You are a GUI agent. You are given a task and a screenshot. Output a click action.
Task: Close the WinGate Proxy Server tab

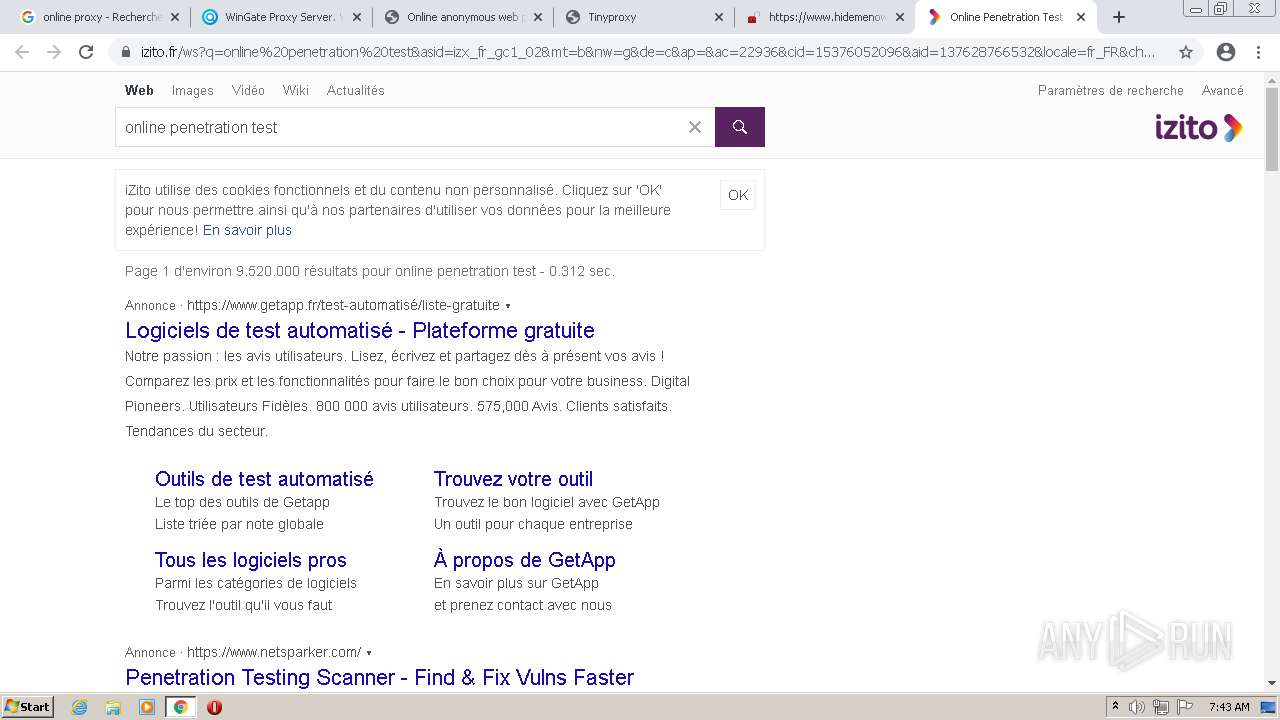pos(357,17)
